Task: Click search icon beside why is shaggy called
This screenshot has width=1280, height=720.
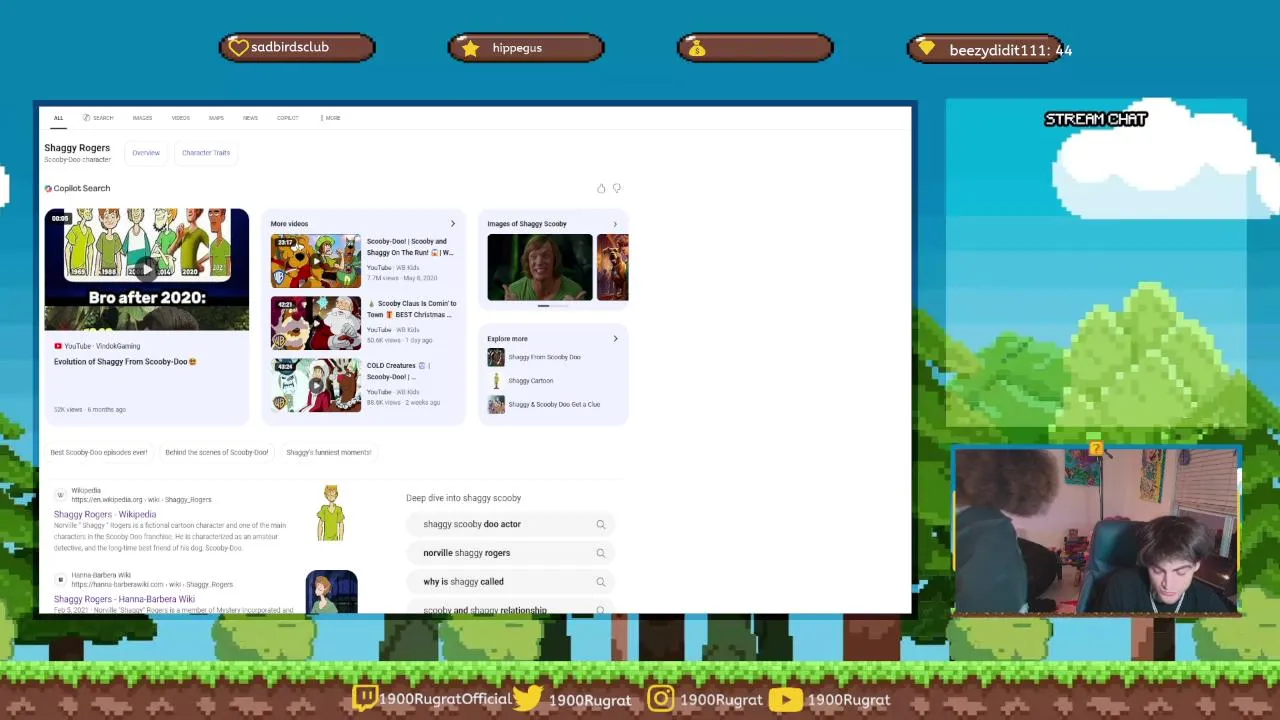Action: [x=600, y=582]
